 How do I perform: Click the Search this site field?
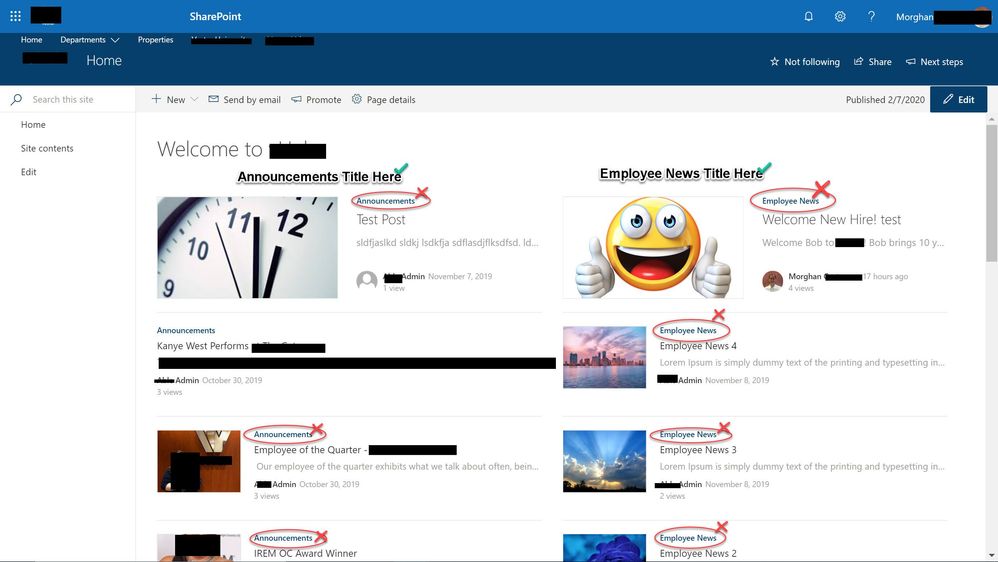[x=67, y=99]
